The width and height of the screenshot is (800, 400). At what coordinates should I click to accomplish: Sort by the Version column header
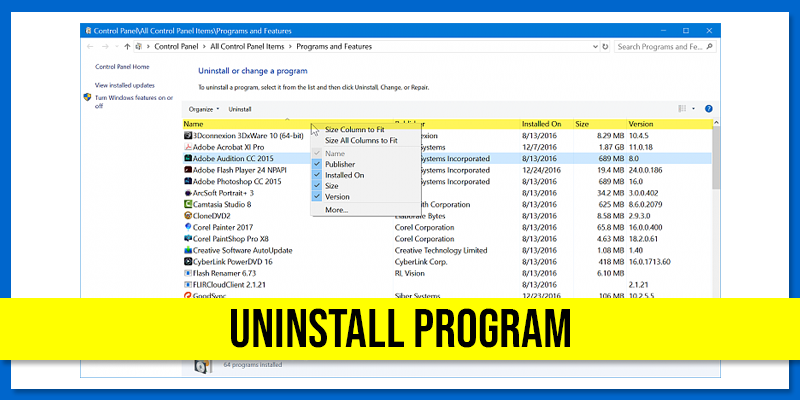pos(640,124)
